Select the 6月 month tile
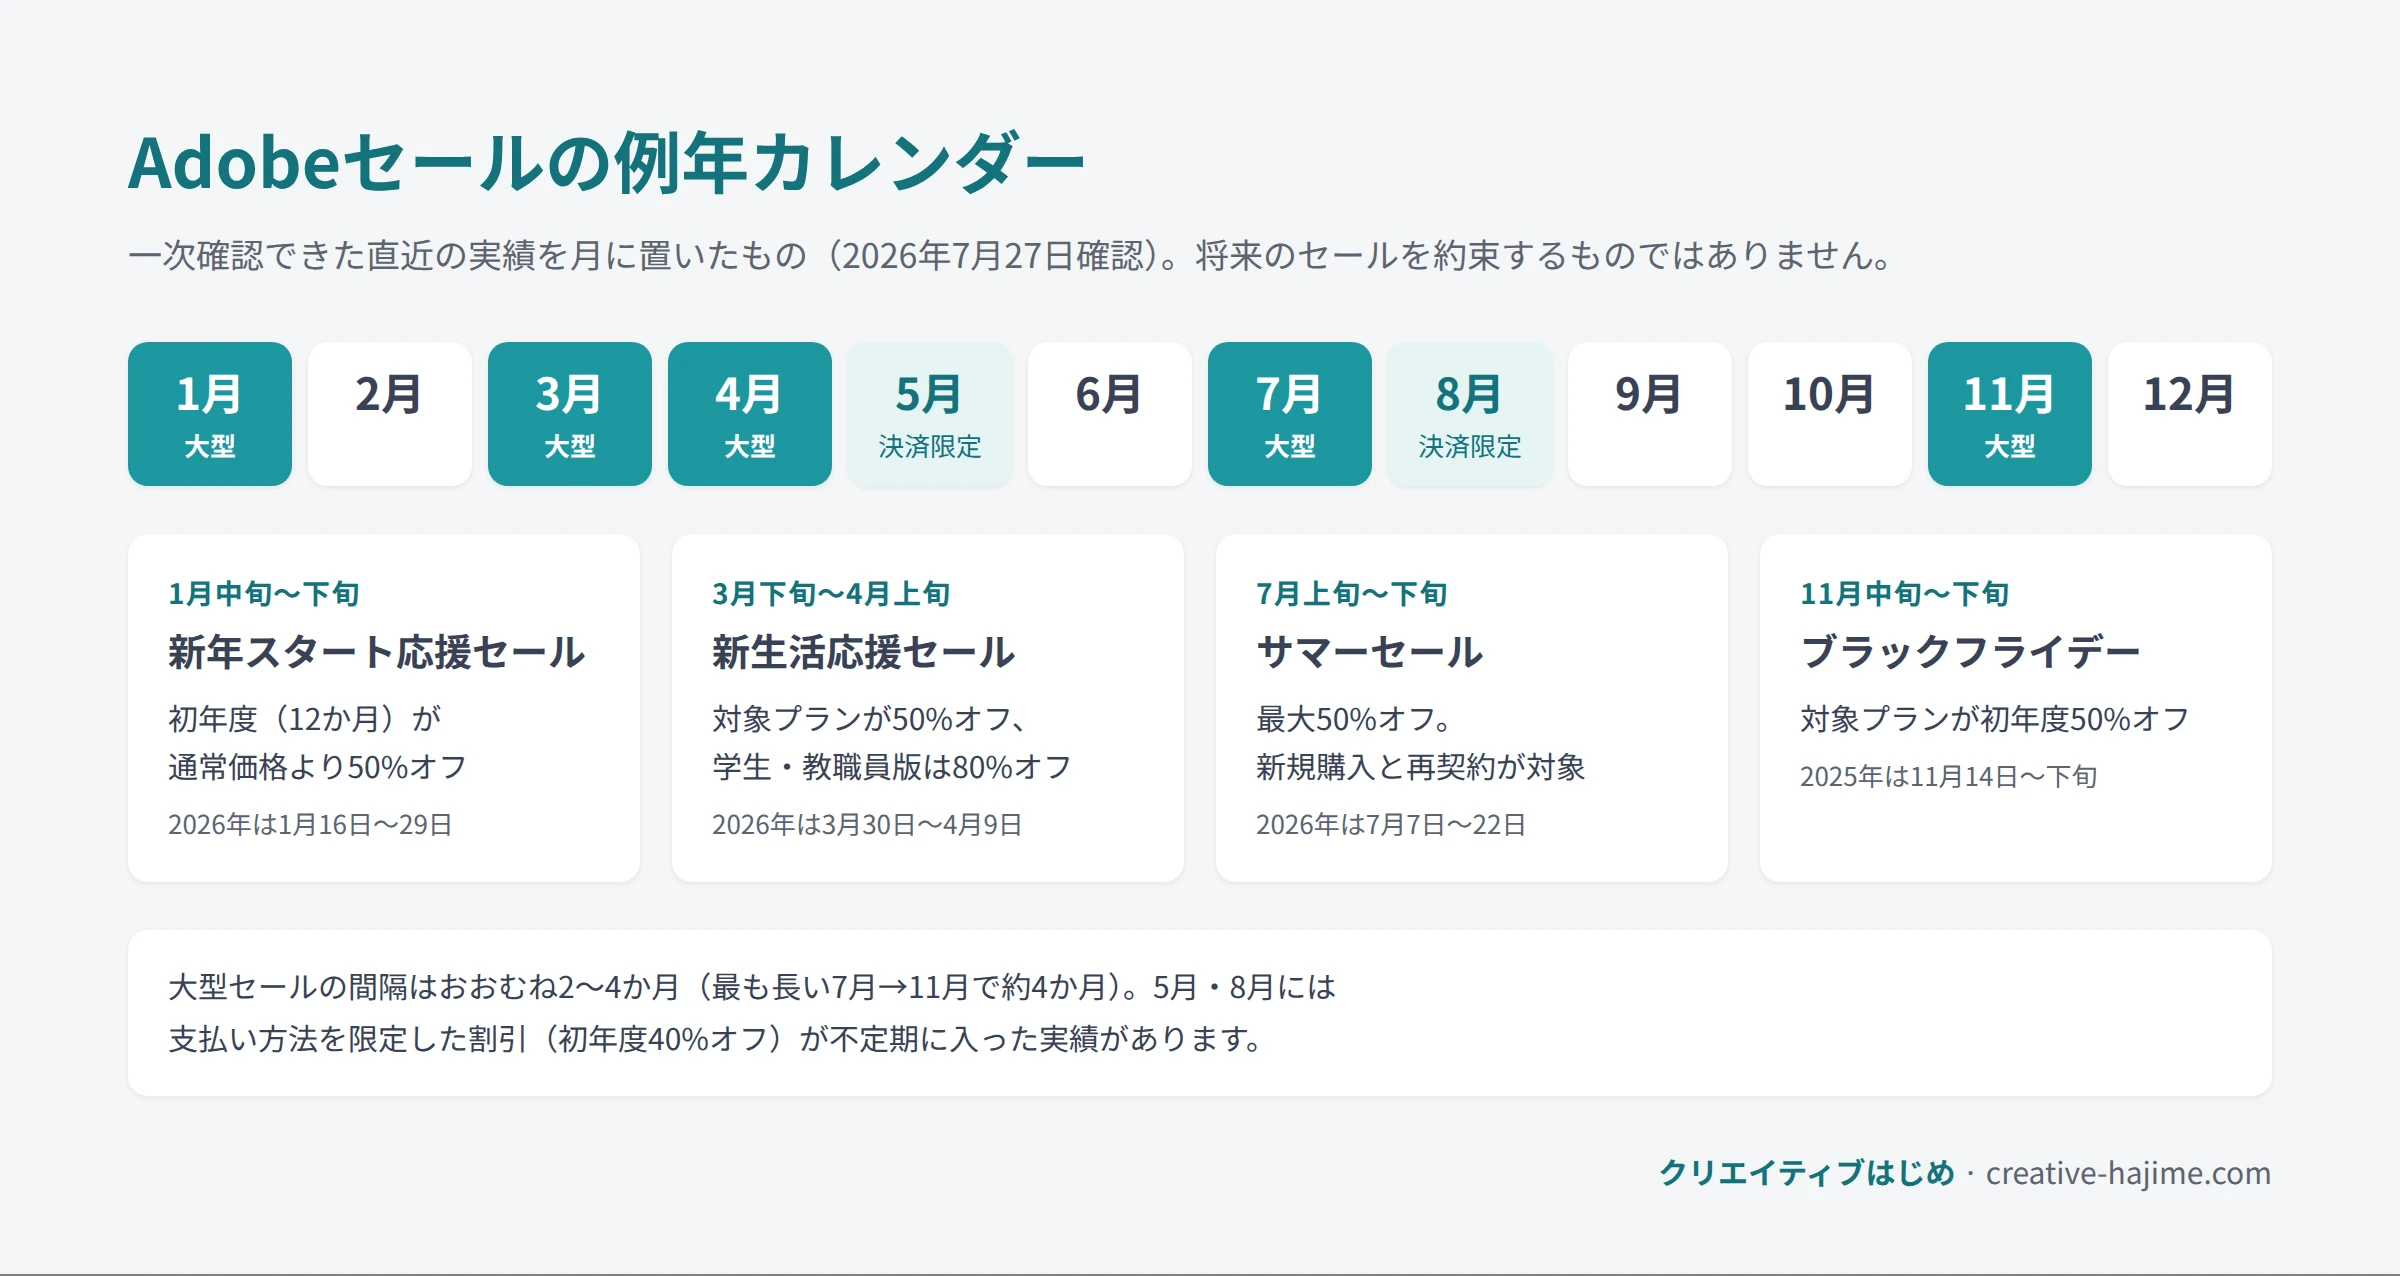 click(1110, 414)
